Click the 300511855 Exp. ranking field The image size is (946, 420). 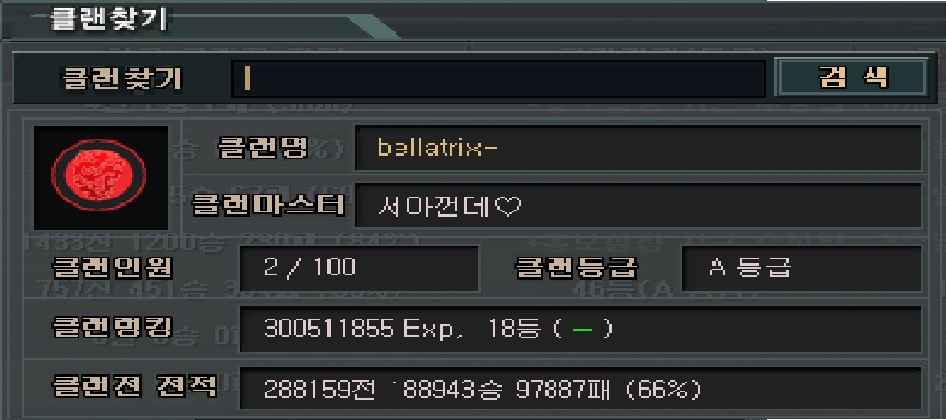[580, 329]
